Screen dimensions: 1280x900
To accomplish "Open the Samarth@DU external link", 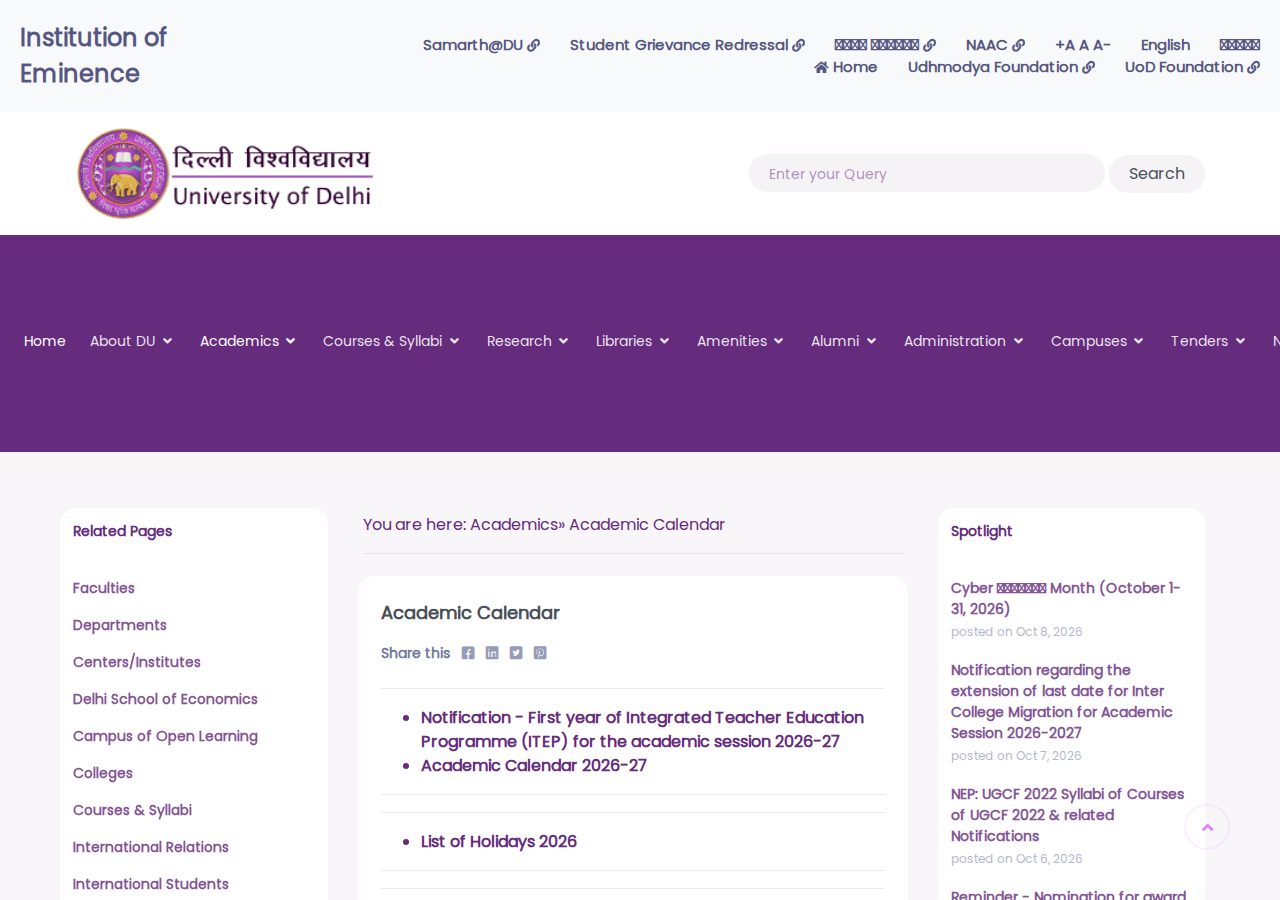I will click(481, 45).
